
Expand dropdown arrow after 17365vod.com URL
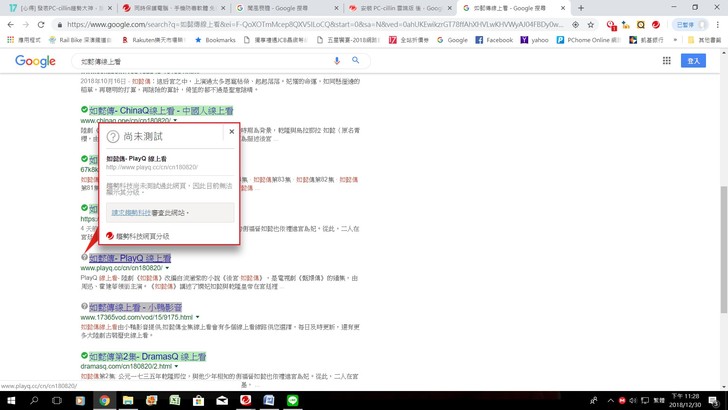[x=197, y=317]
